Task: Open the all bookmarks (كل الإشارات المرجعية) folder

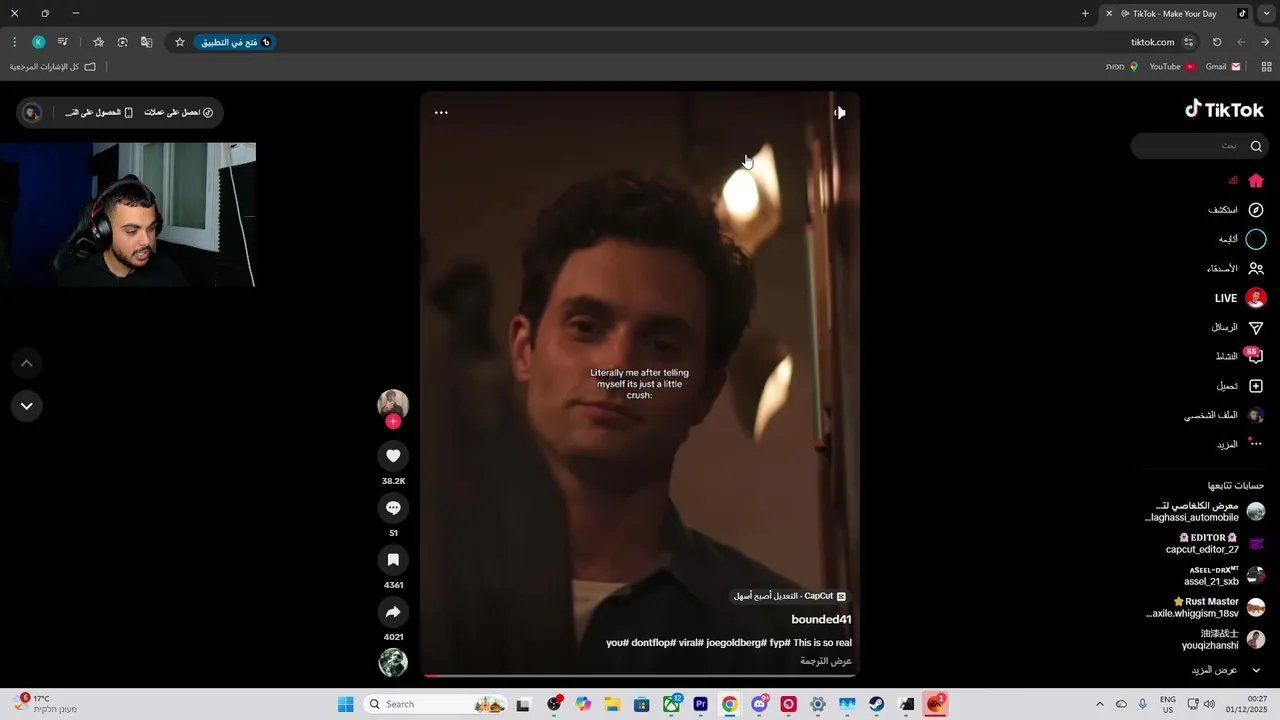Action: (52, 66)
